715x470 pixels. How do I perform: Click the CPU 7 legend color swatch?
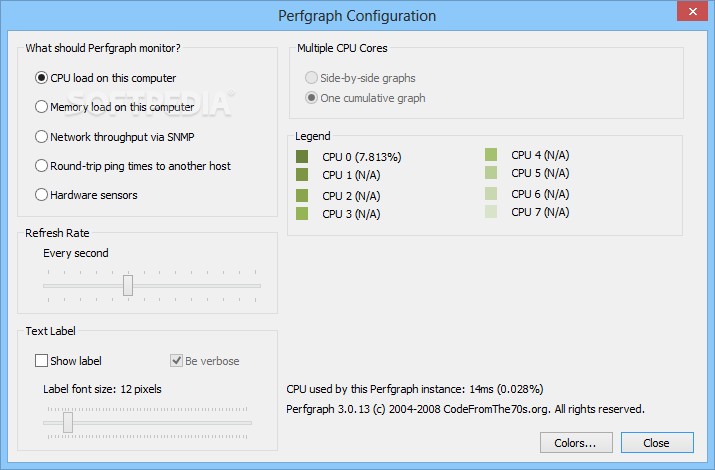pos(491,212)
